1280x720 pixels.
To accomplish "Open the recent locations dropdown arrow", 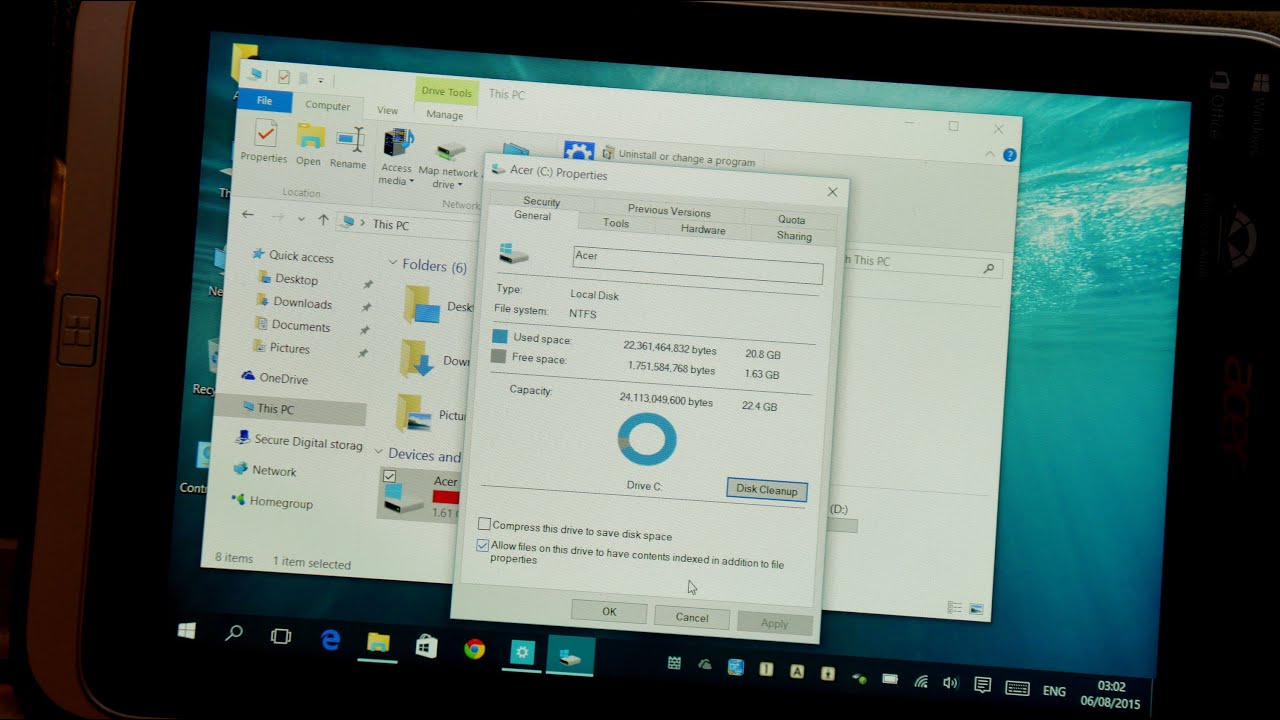I will (303, 218).
